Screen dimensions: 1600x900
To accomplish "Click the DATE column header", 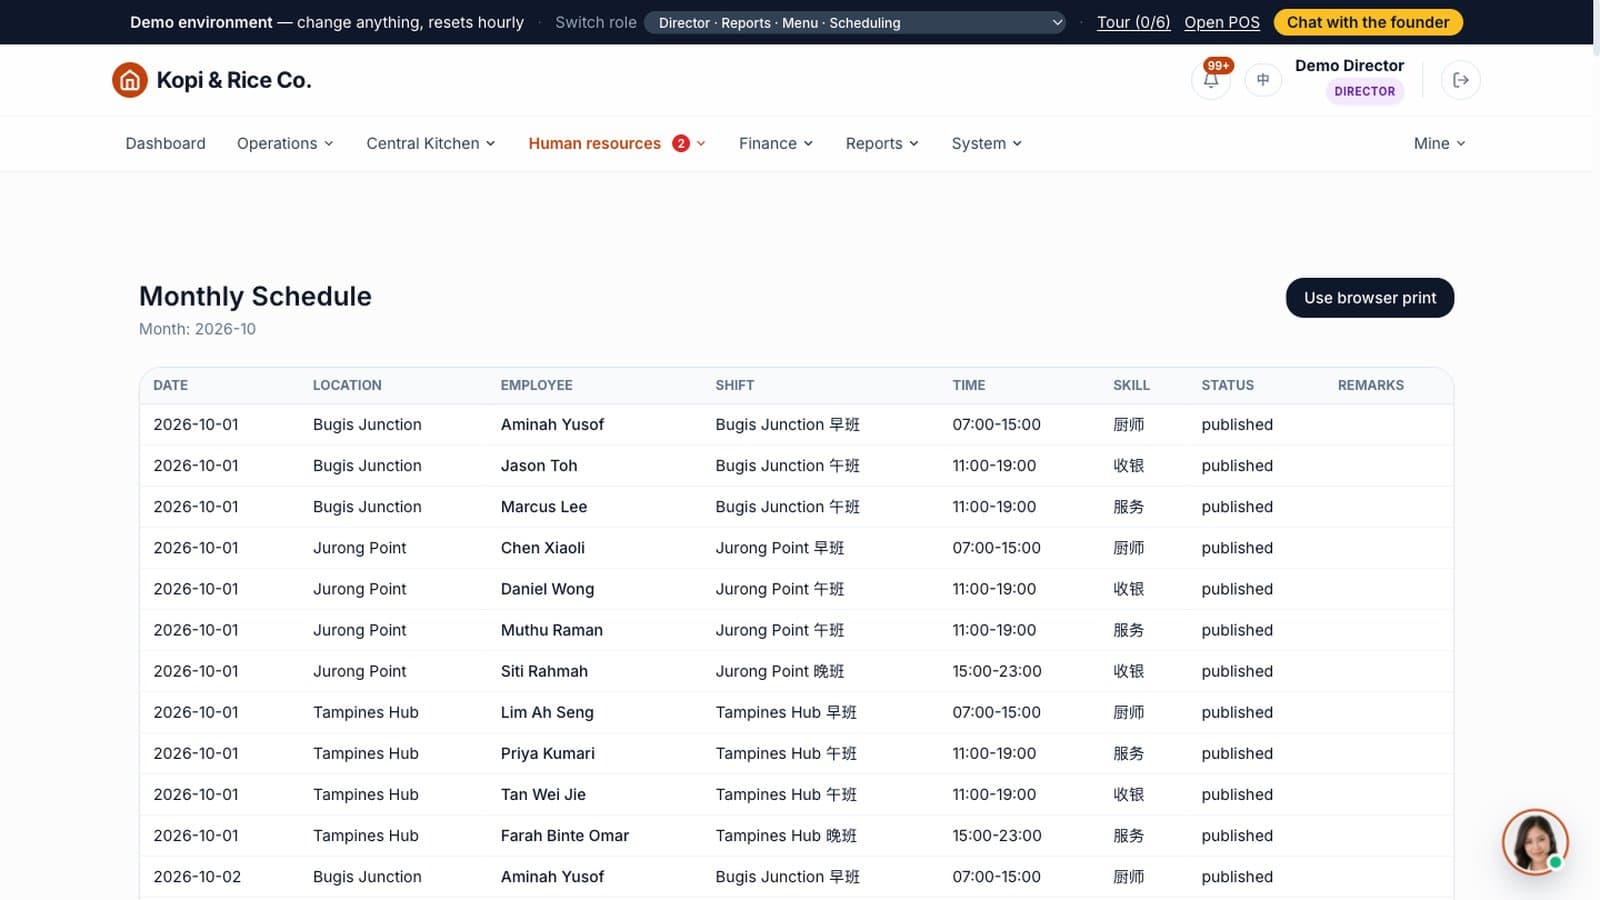I will click(x=170, y=385).
